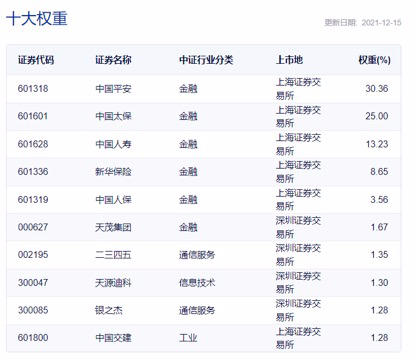This screenshot has width=418, height=360.
Task: Click 天源迪科 row's 深圳证券交易所 cell
Action: coord(298,283)
